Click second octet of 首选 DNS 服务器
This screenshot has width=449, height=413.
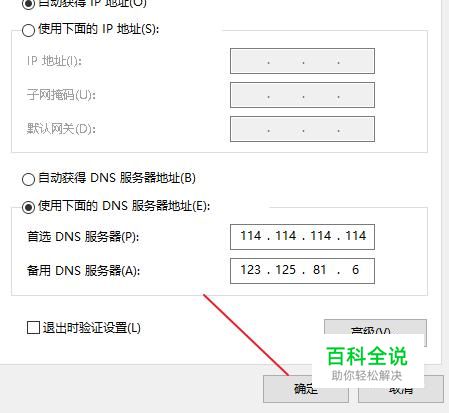[286, 236]
